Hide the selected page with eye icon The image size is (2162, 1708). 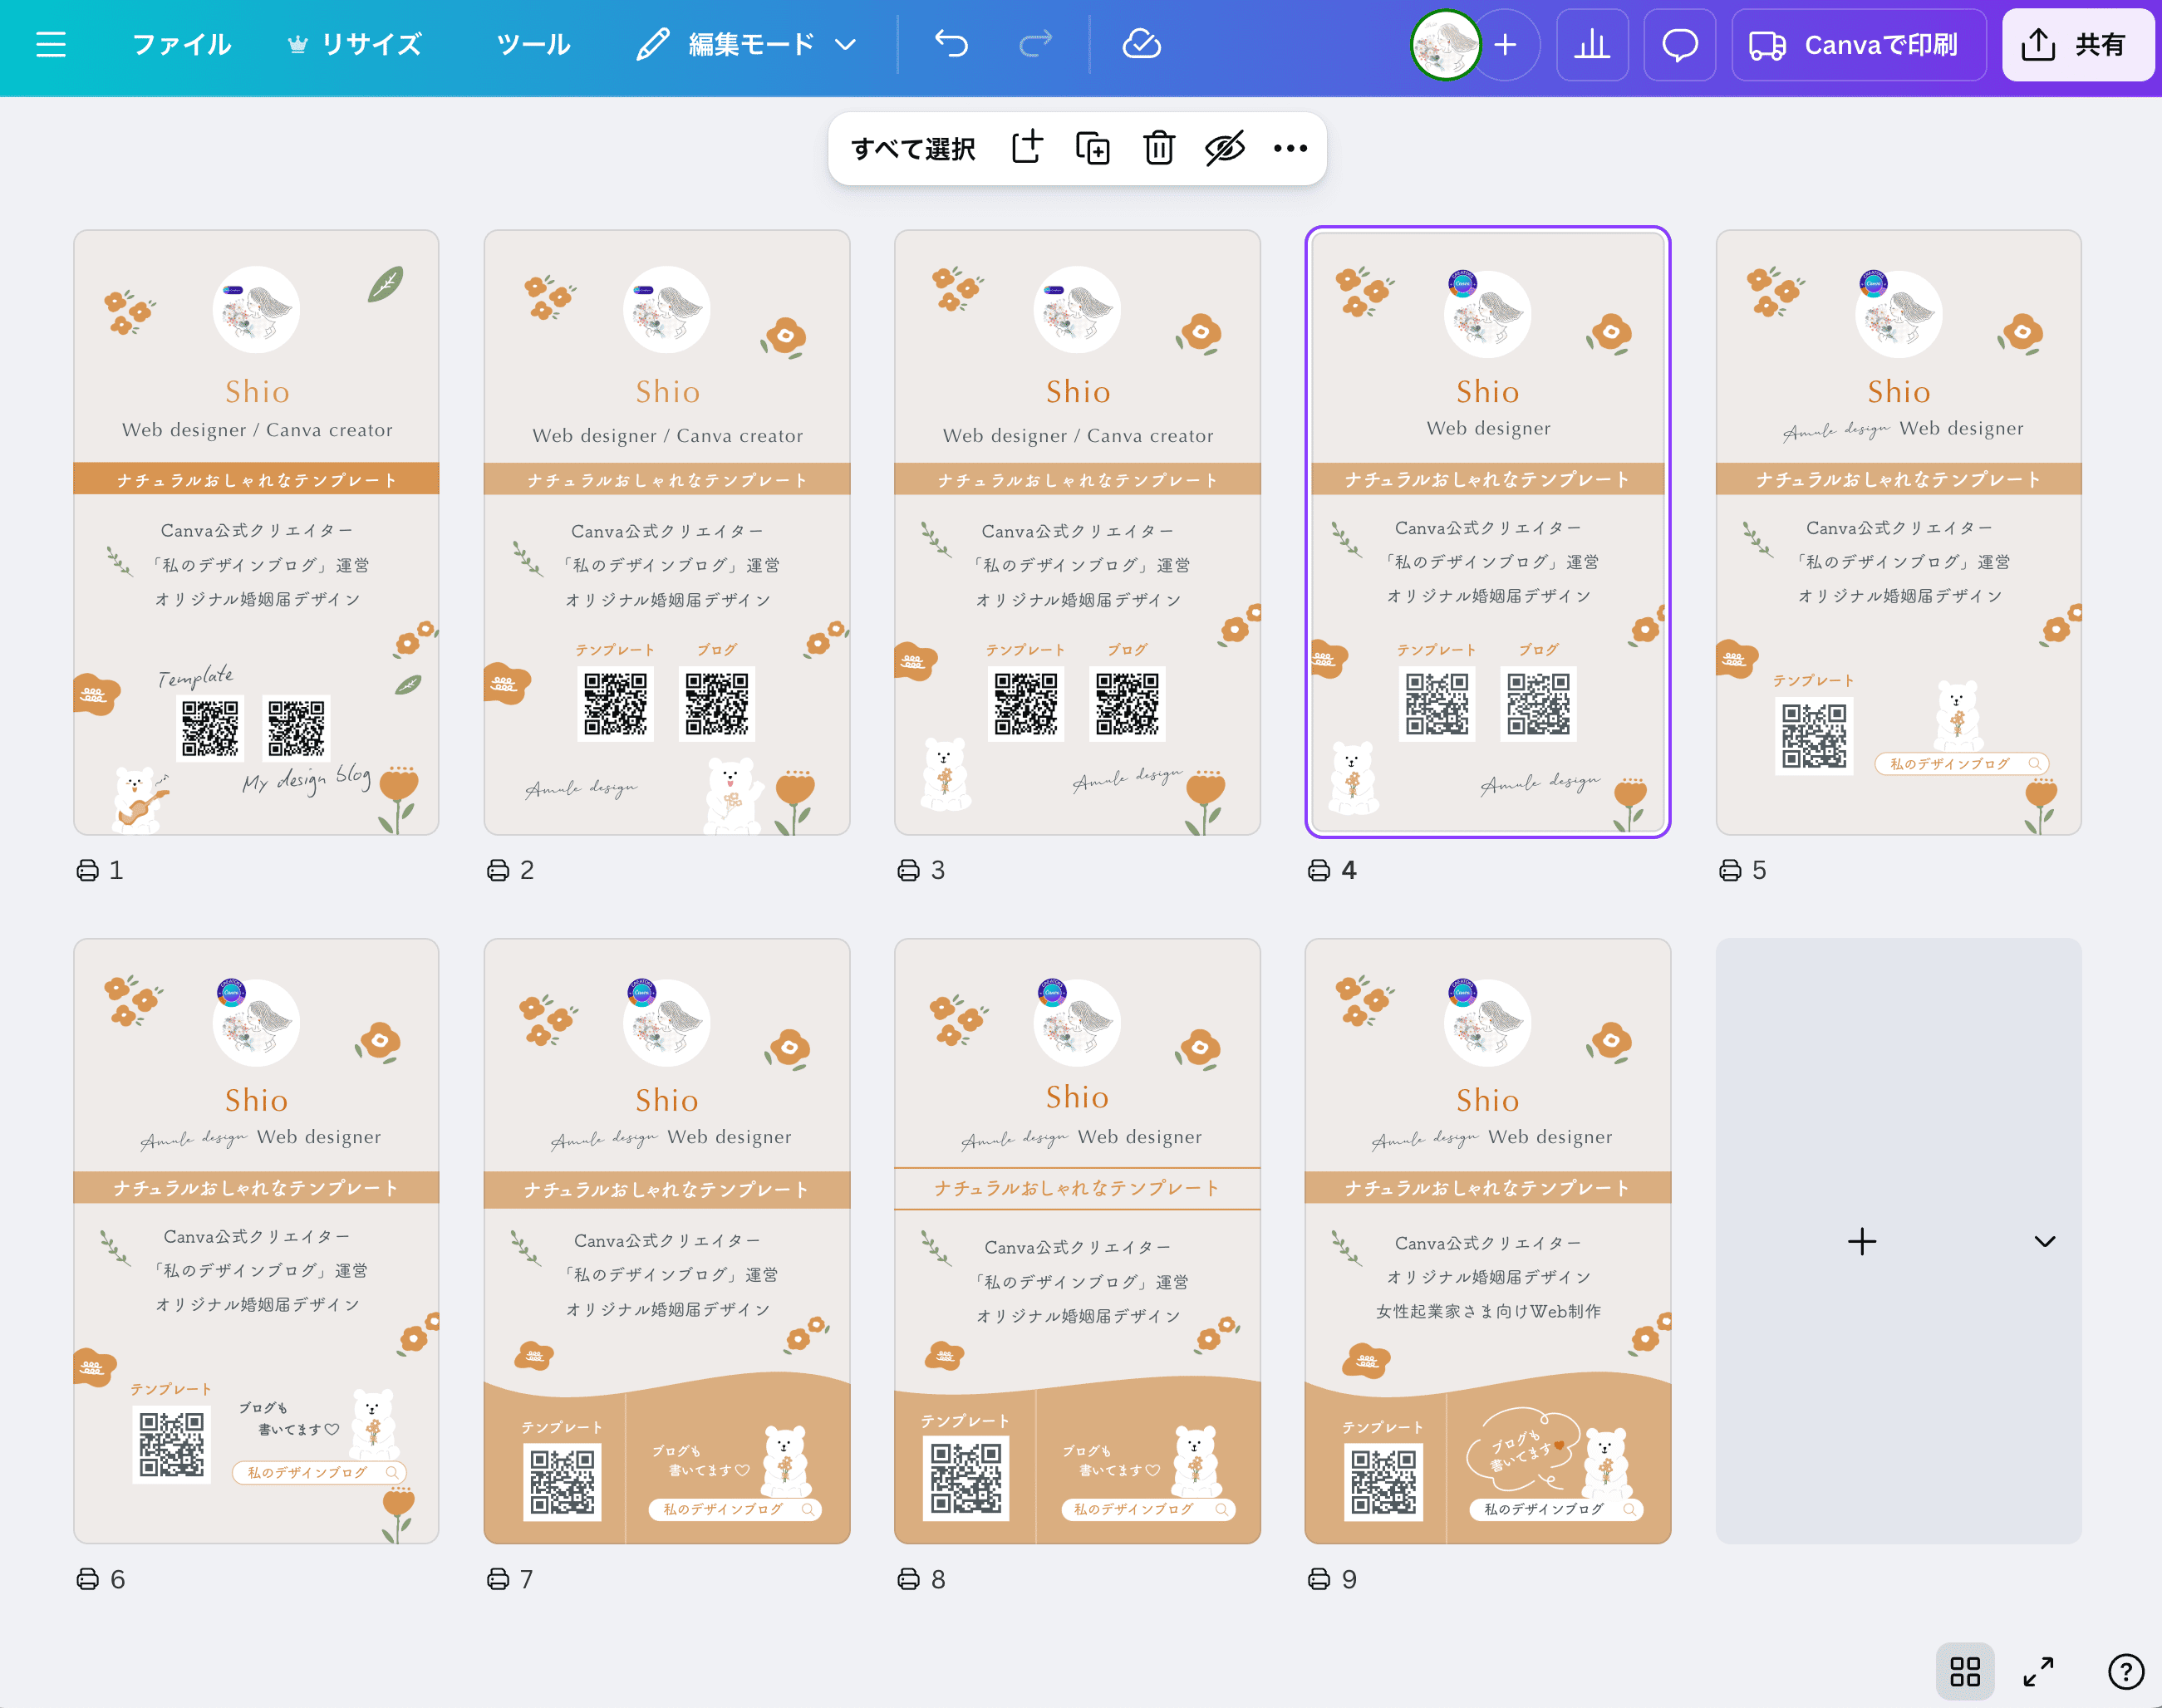click(x=1224, y=148)
